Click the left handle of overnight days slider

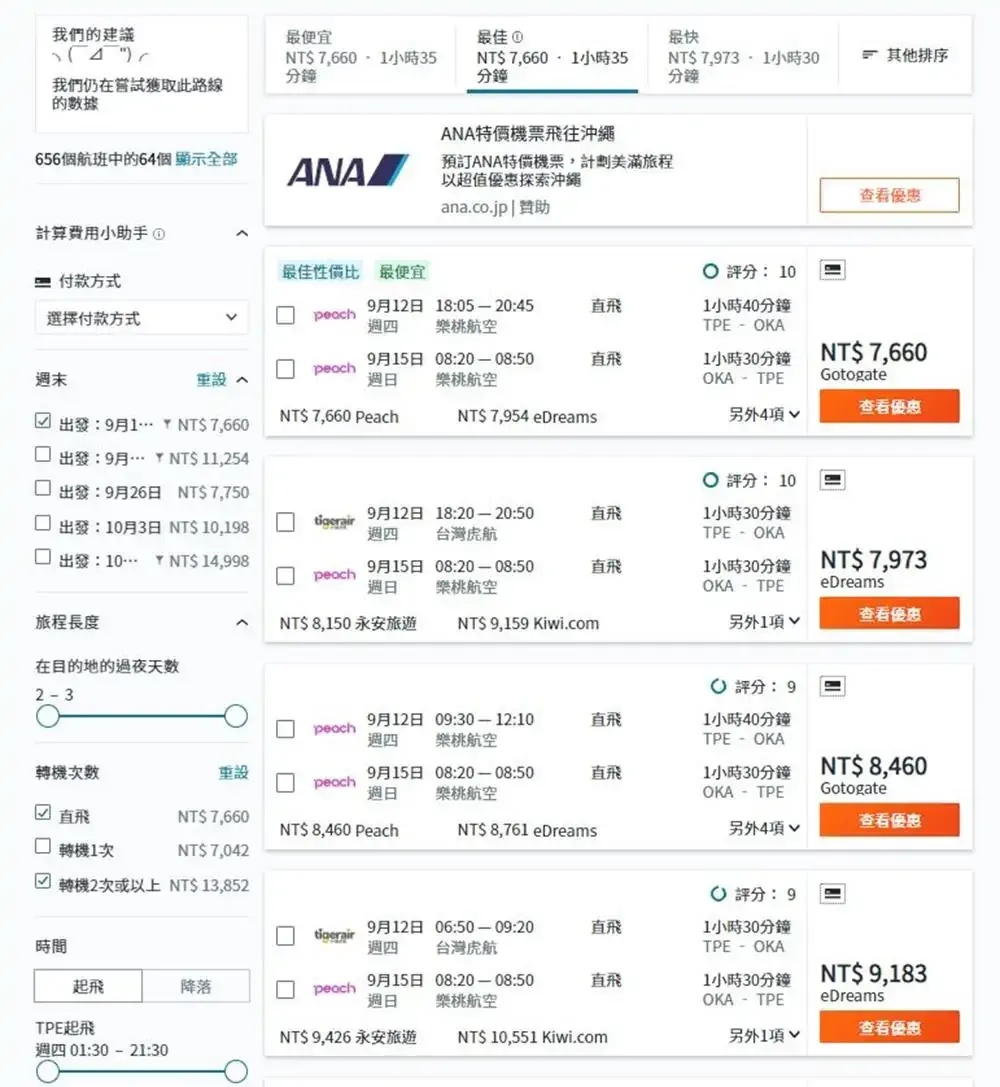(x=48, y=716)
